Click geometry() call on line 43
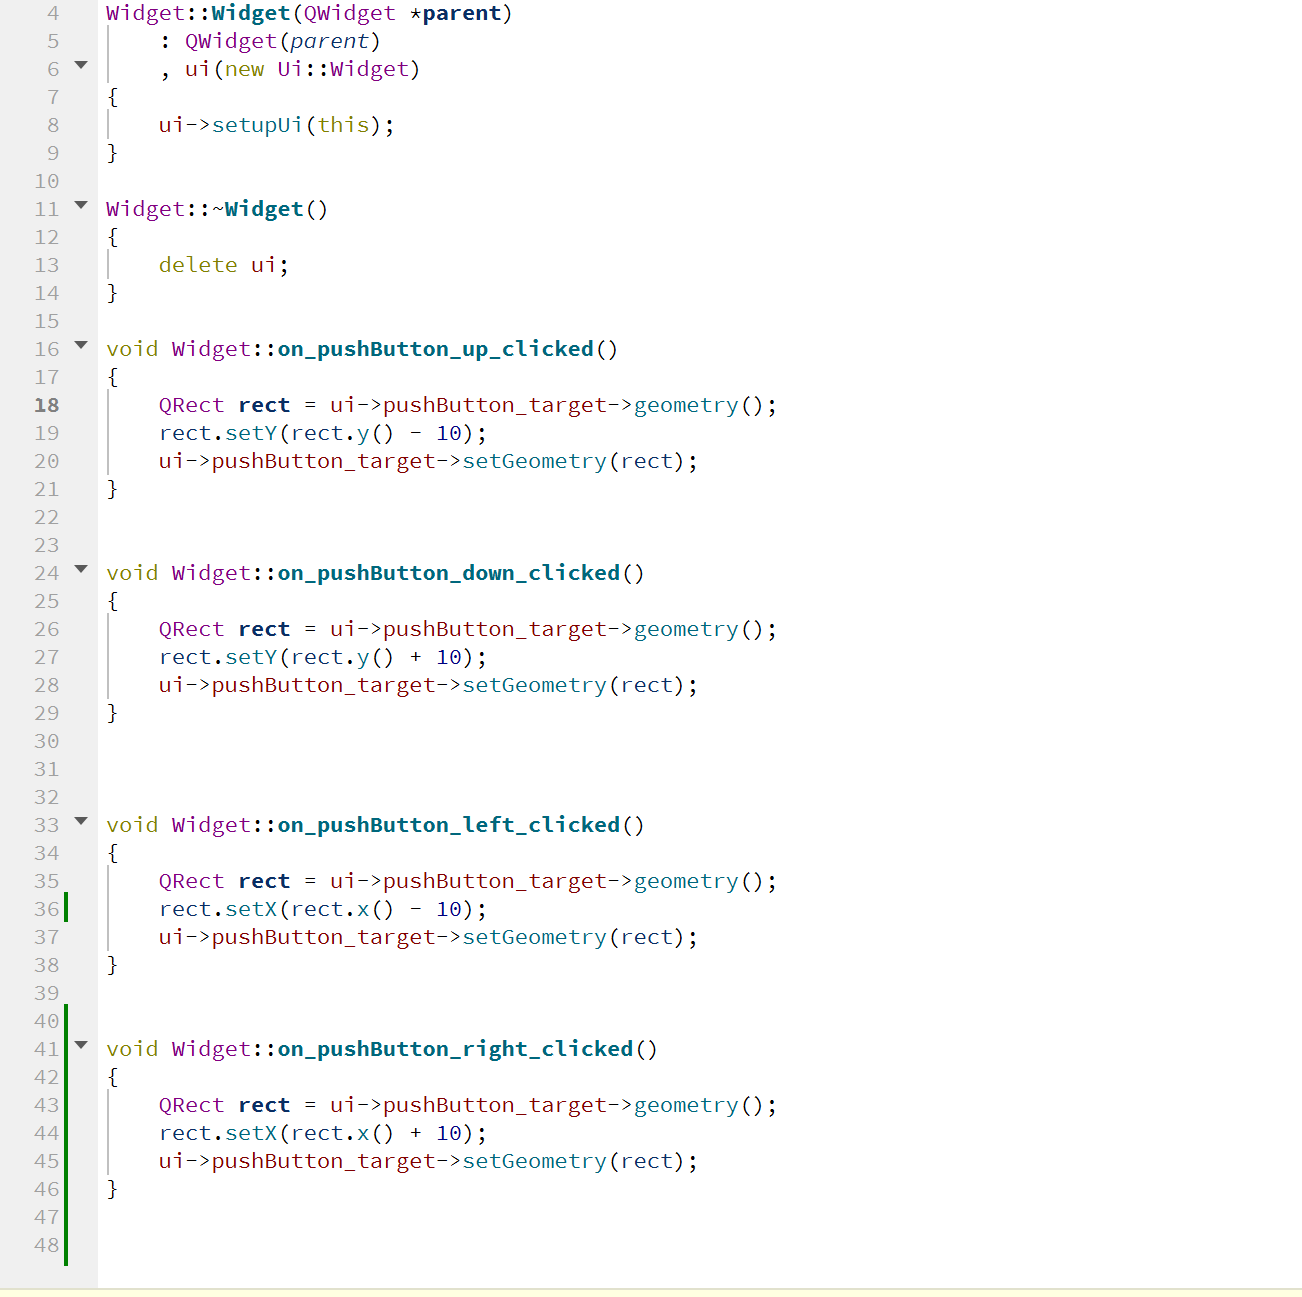 tap(699, 1105)
